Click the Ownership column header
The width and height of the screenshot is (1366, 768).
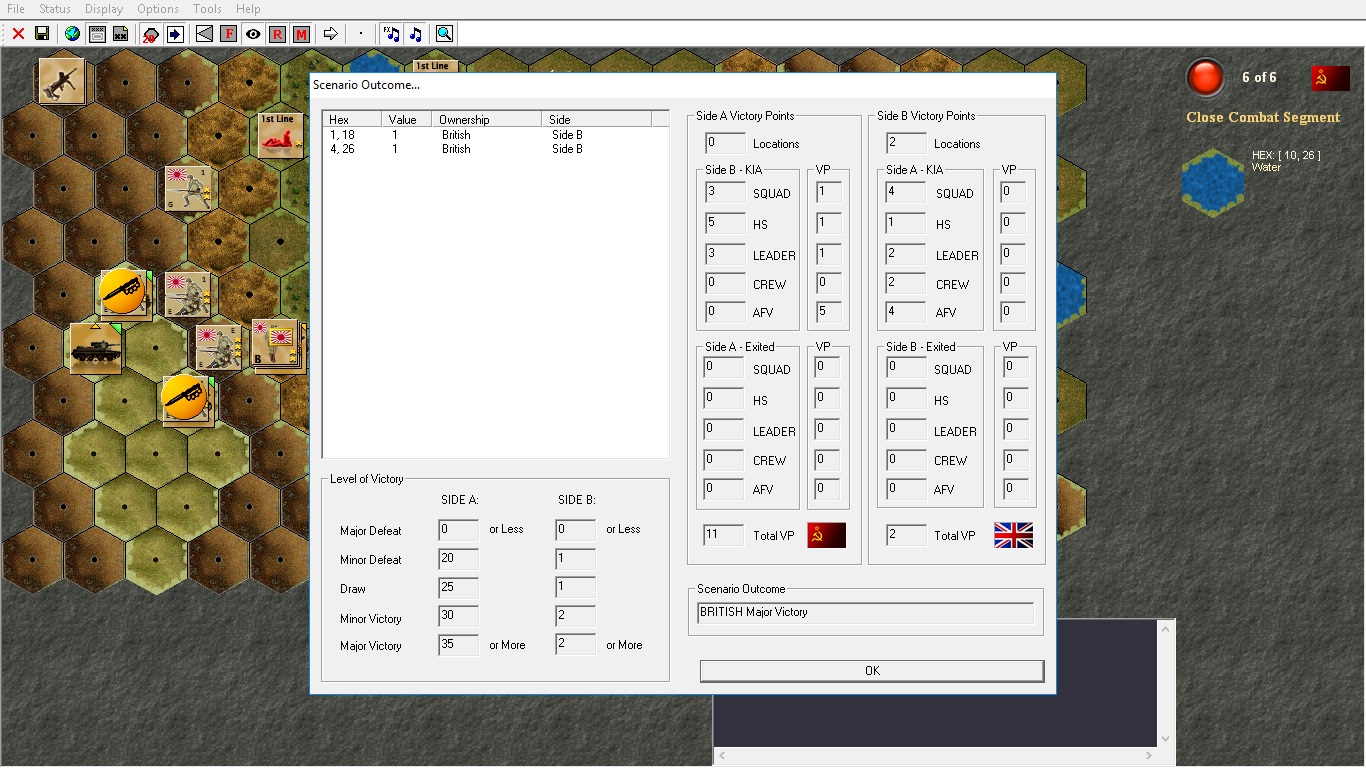pyautogui.click(x=486, y=120)
